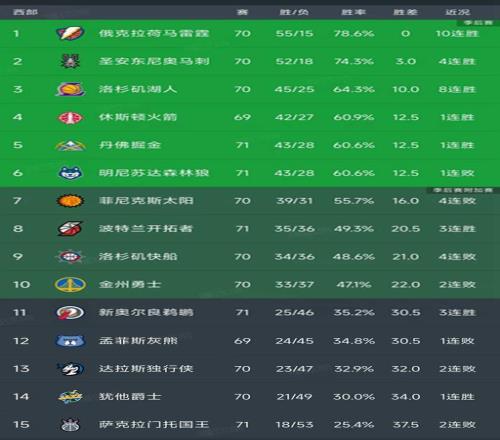Screen dimensions: 500x440
Task: Click the Phoenix Suns logo
Action: point(70,201)
